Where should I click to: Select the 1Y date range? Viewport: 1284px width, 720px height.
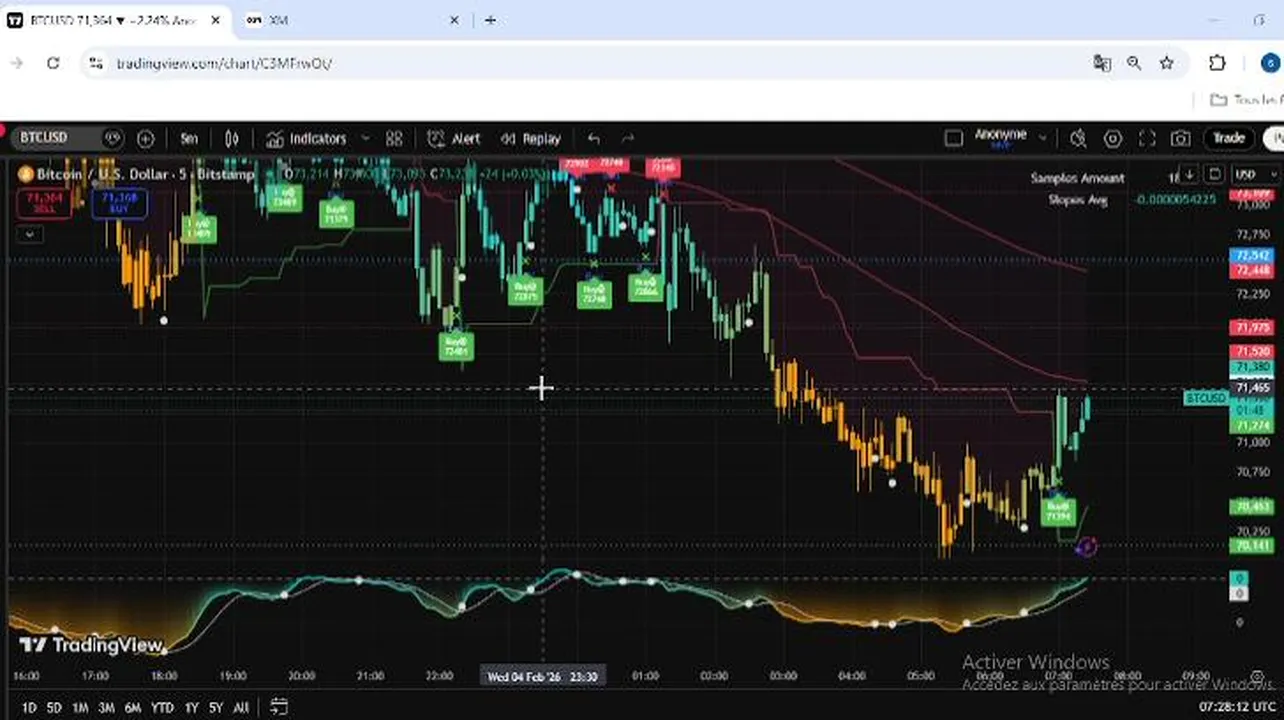pos(191,708)
